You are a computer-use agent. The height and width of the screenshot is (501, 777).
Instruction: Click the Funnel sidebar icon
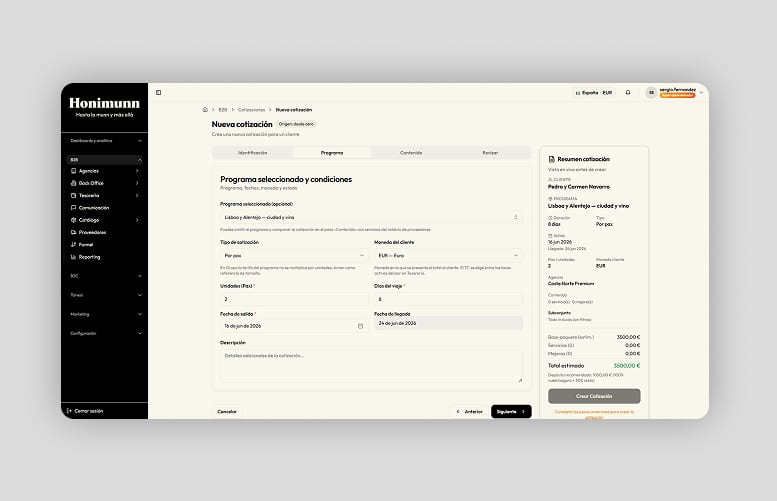click(x=73, y=245)
